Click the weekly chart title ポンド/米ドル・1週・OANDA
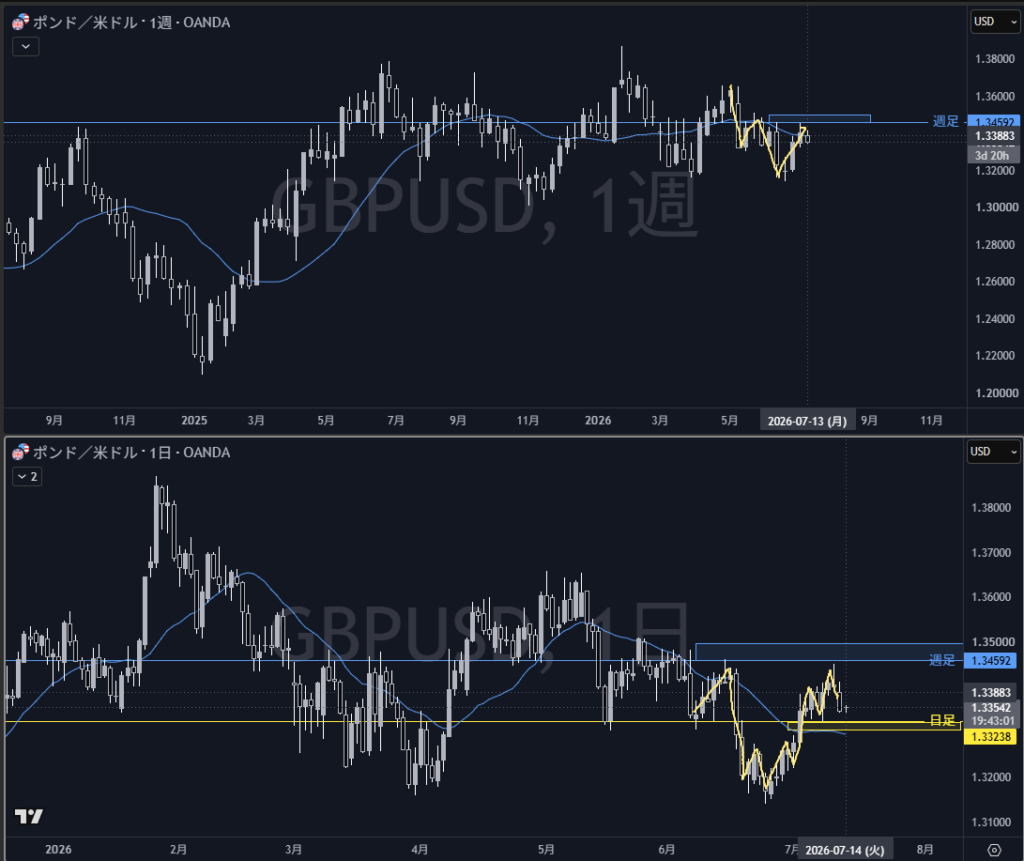This screenshot has width=1024, height=861. click(x=131, y=22)
